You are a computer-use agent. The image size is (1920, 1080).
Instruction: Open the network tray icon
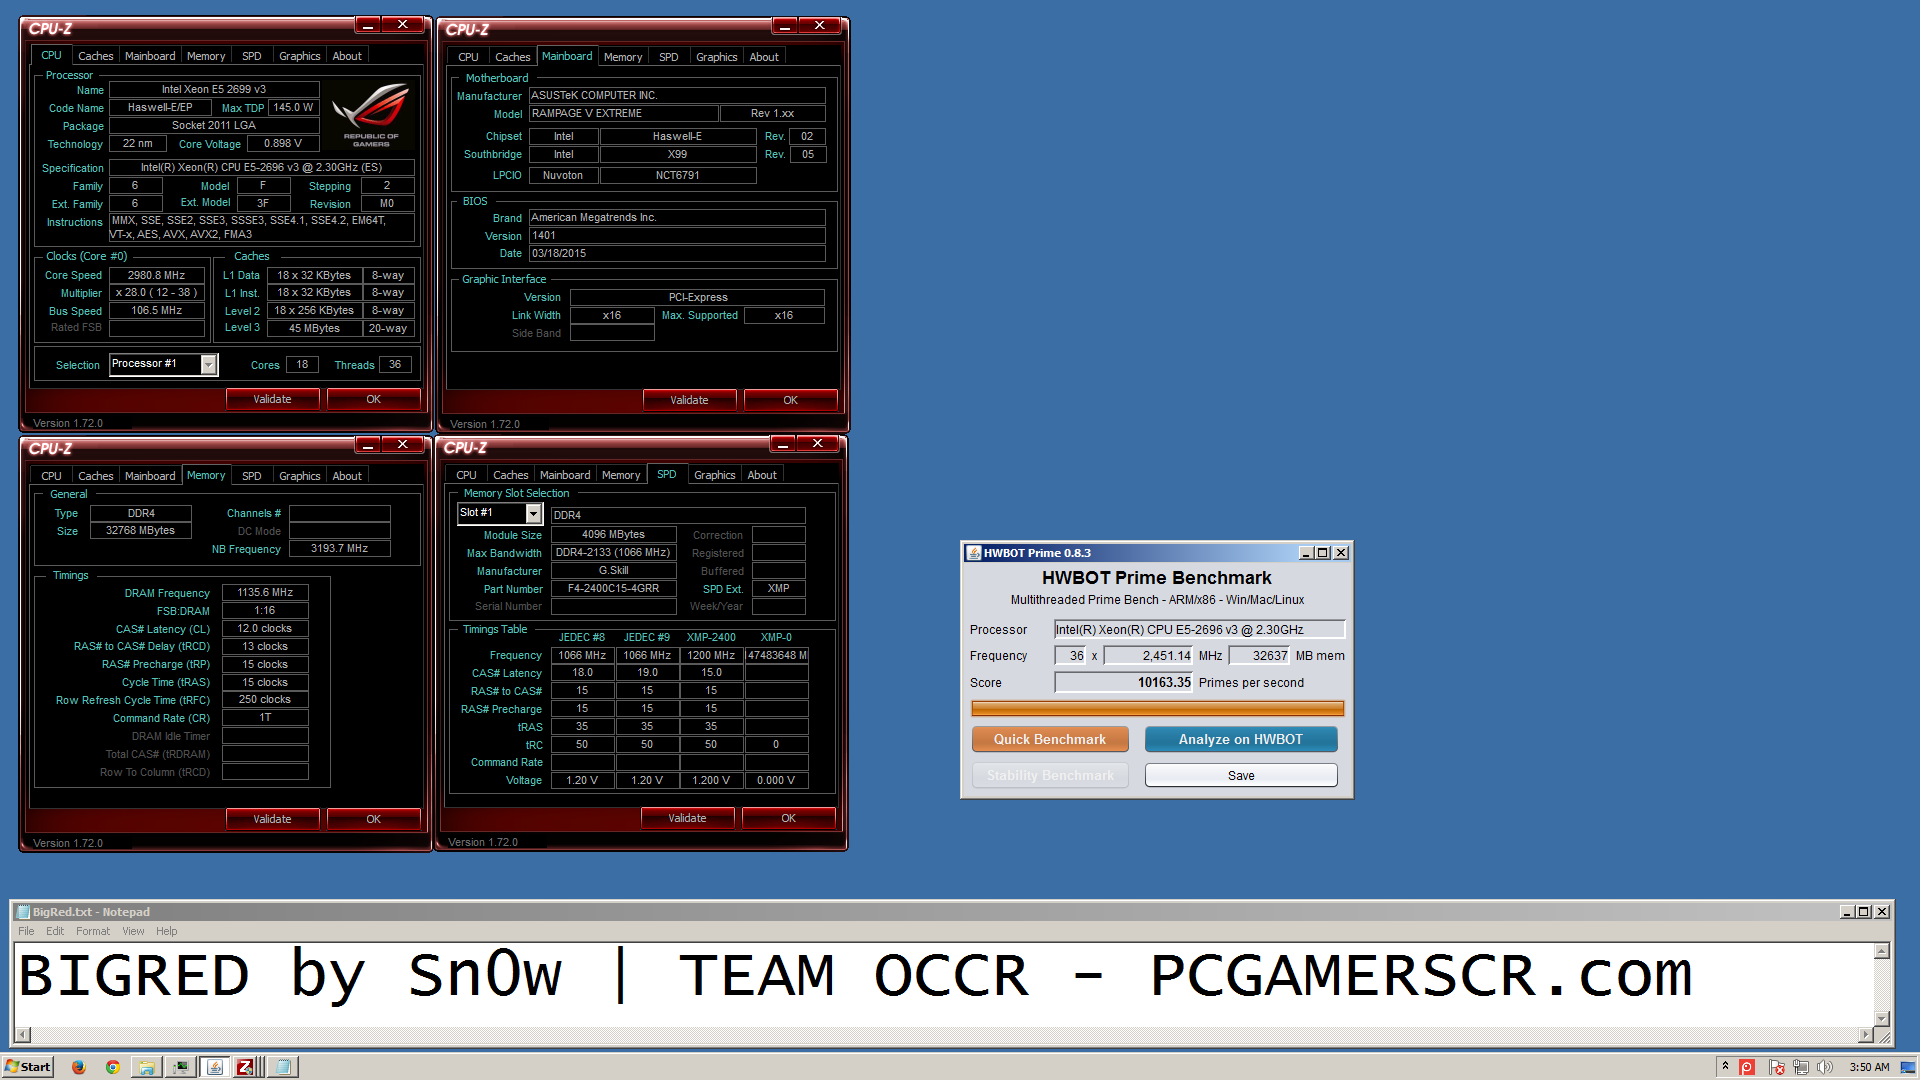coord(1800,1067)
